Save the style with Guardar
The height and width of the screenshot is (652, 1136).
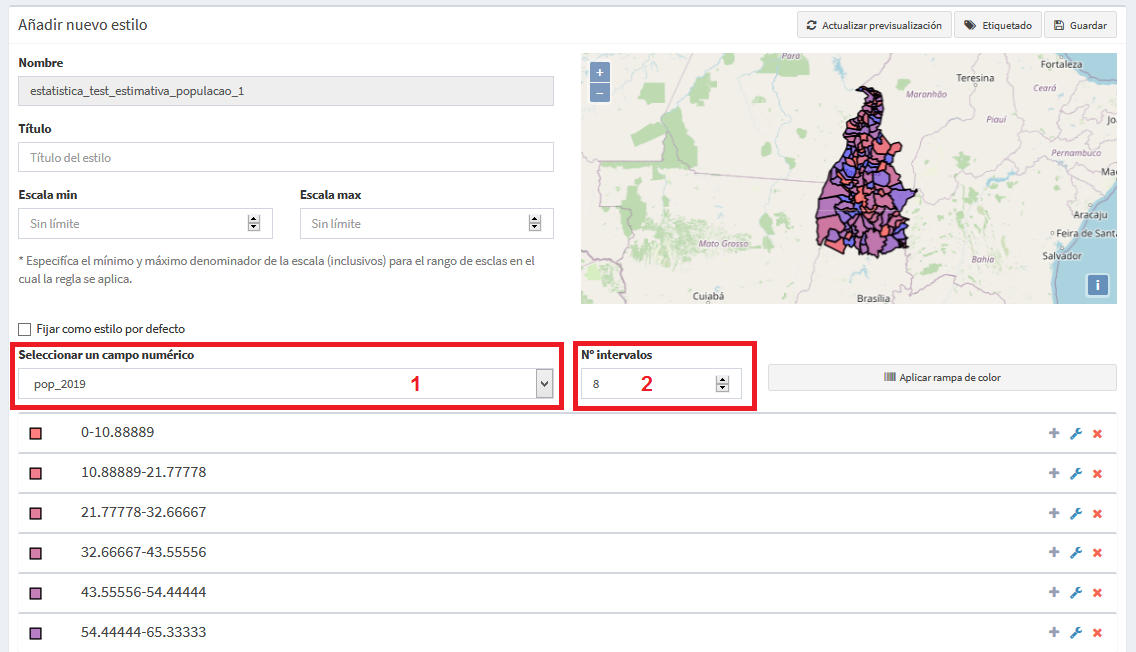1080,25
